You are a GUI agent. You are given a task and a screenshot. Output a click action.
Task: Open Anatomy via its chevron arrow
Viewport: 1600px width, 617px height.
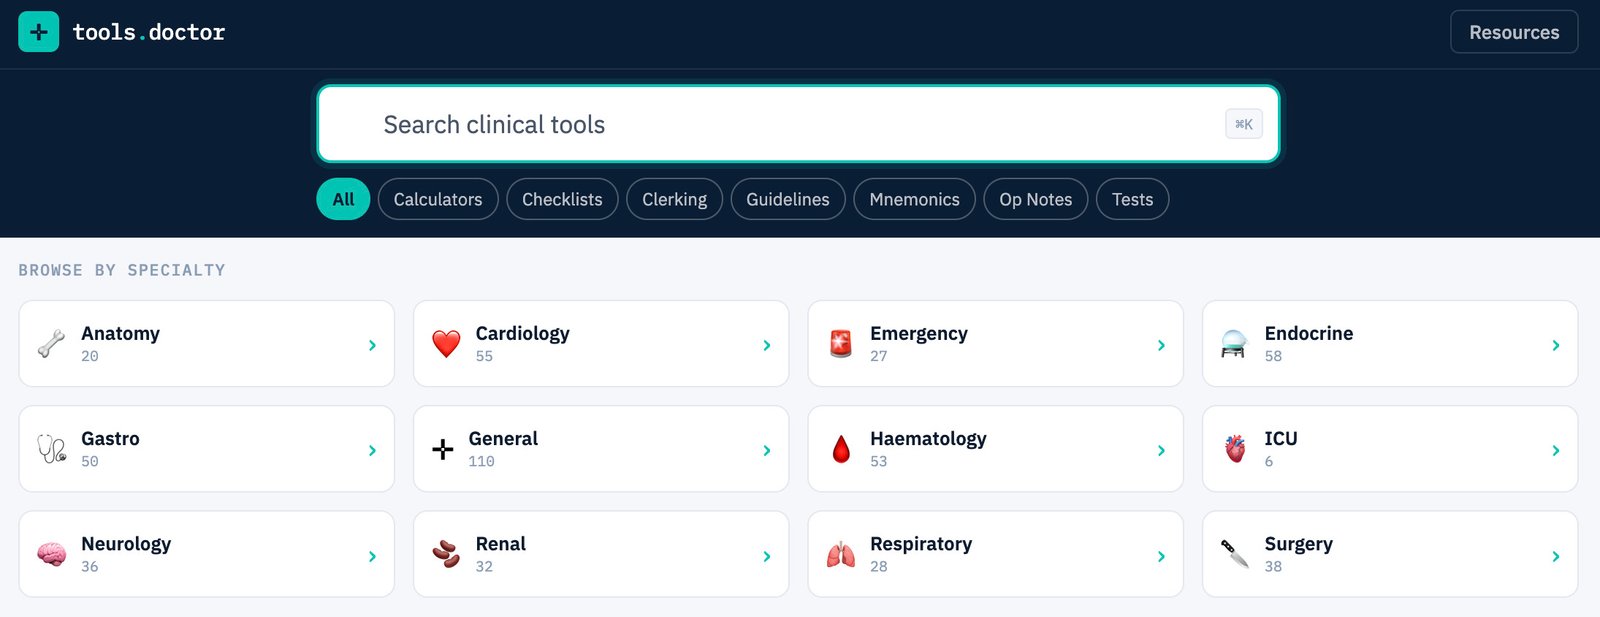(372, 345)
